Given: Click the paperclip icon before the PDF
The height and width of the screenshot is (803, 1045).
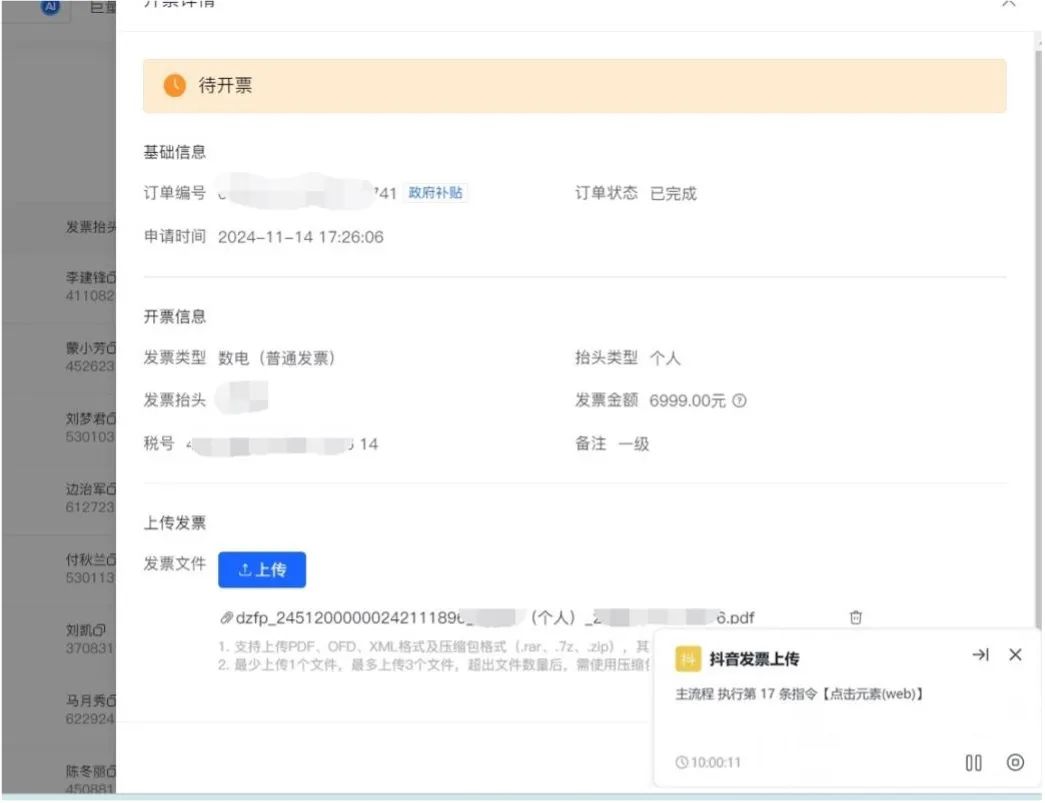Looking at the screenshot, I should coord(227,618).
